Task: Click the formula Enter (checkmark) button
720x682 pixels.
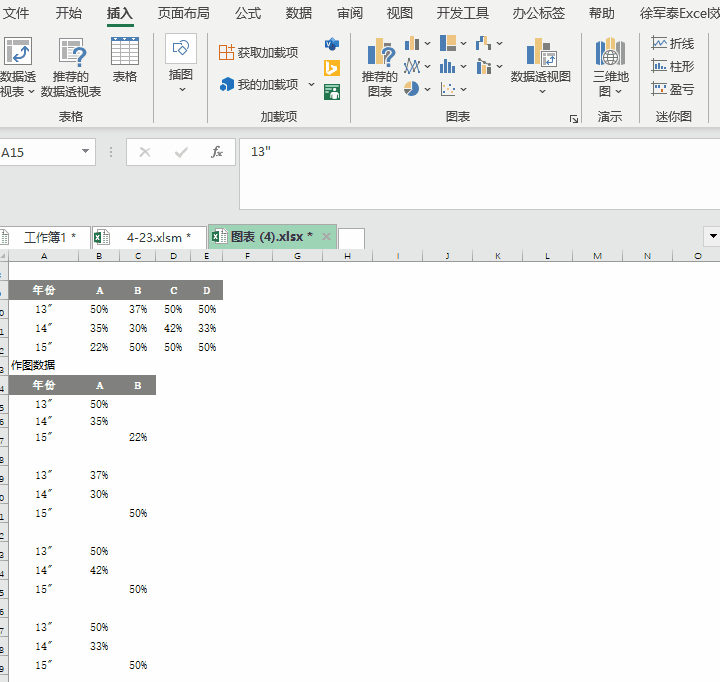Action: pos(181,152)
